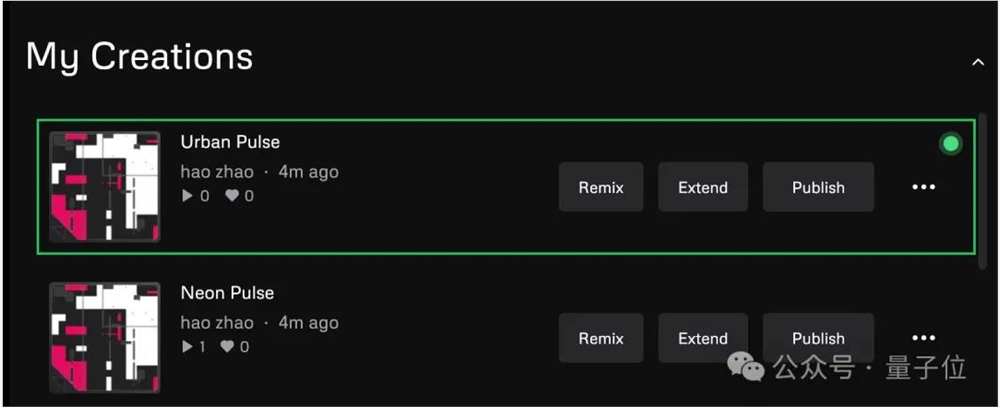This screenshot has width=1000, height=407.
Task: Click heart like icon on Urban Pulse
Action: (x=232, y=196)
